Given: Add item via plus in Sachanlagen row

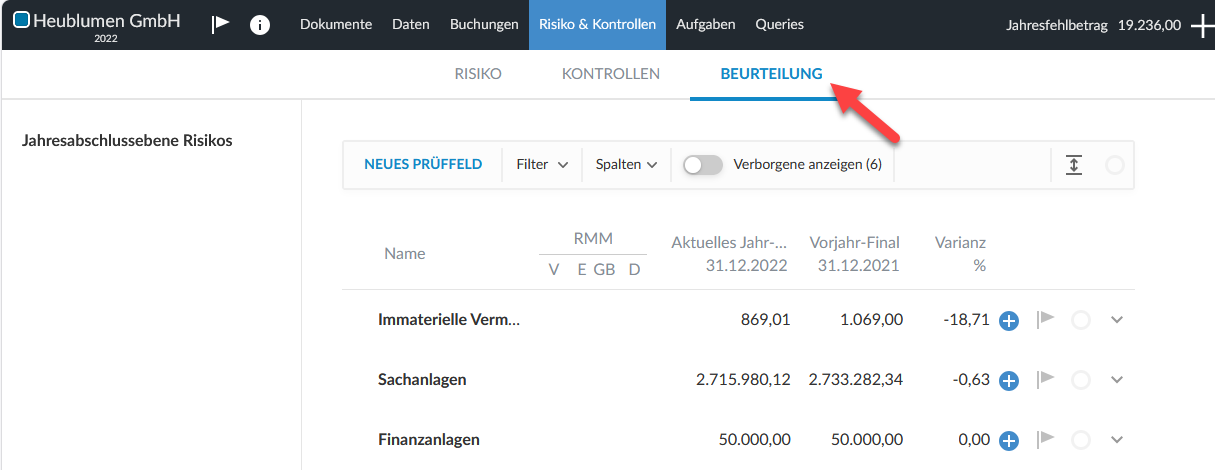Looking at the screenshot, I should 1009,381.
